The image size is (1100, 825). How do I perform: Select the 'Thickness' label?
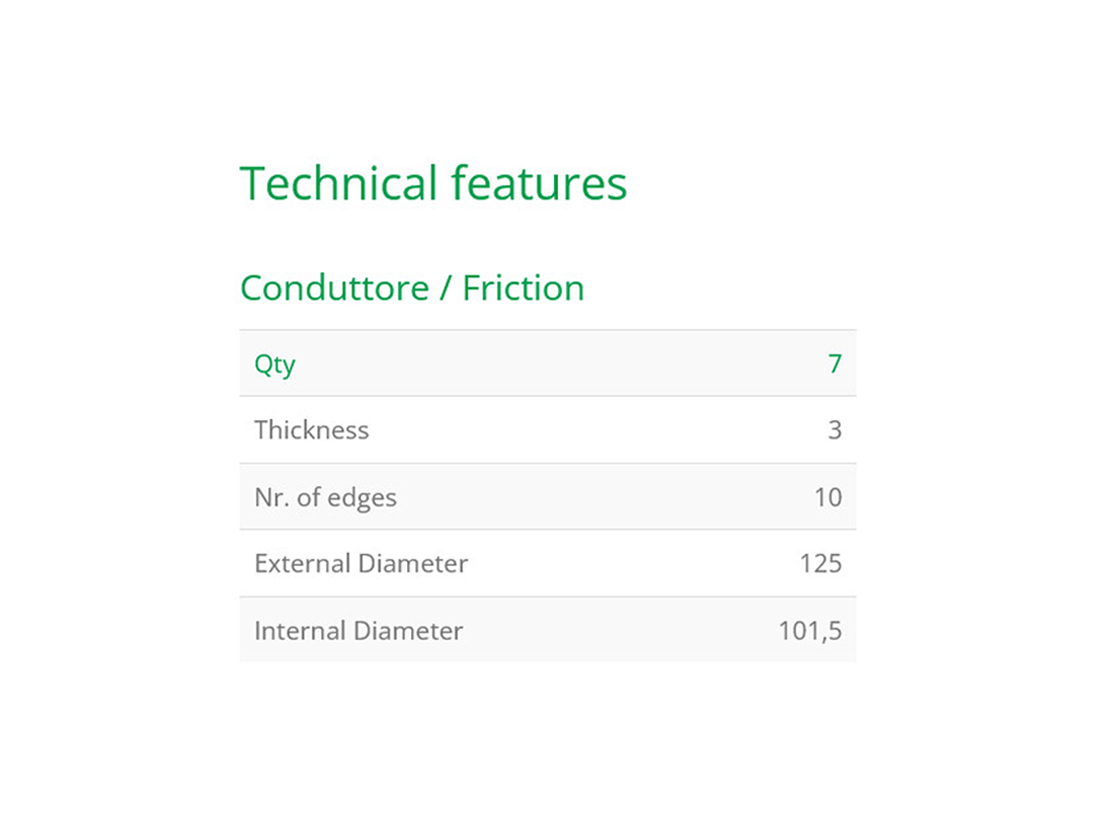pyautogui.click(x=311, y=430)
